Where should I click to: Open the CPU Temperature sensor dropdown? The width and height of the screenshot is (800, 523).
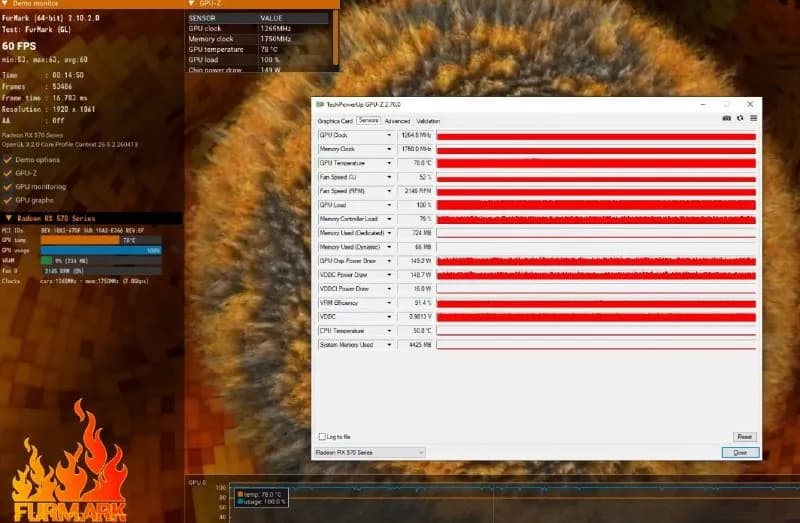click(389, 331)
